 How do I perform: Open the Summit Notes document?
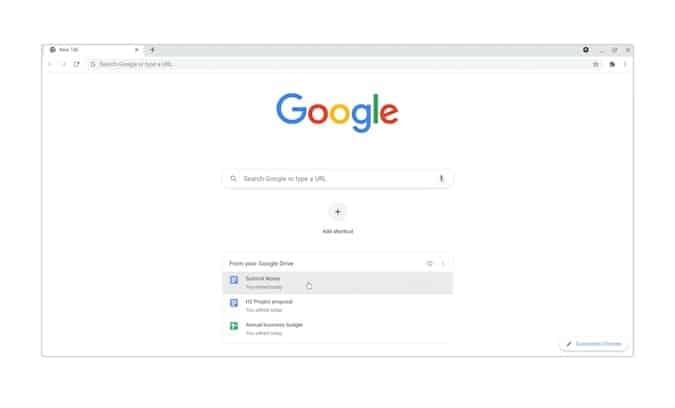click(x=338, y=283)
